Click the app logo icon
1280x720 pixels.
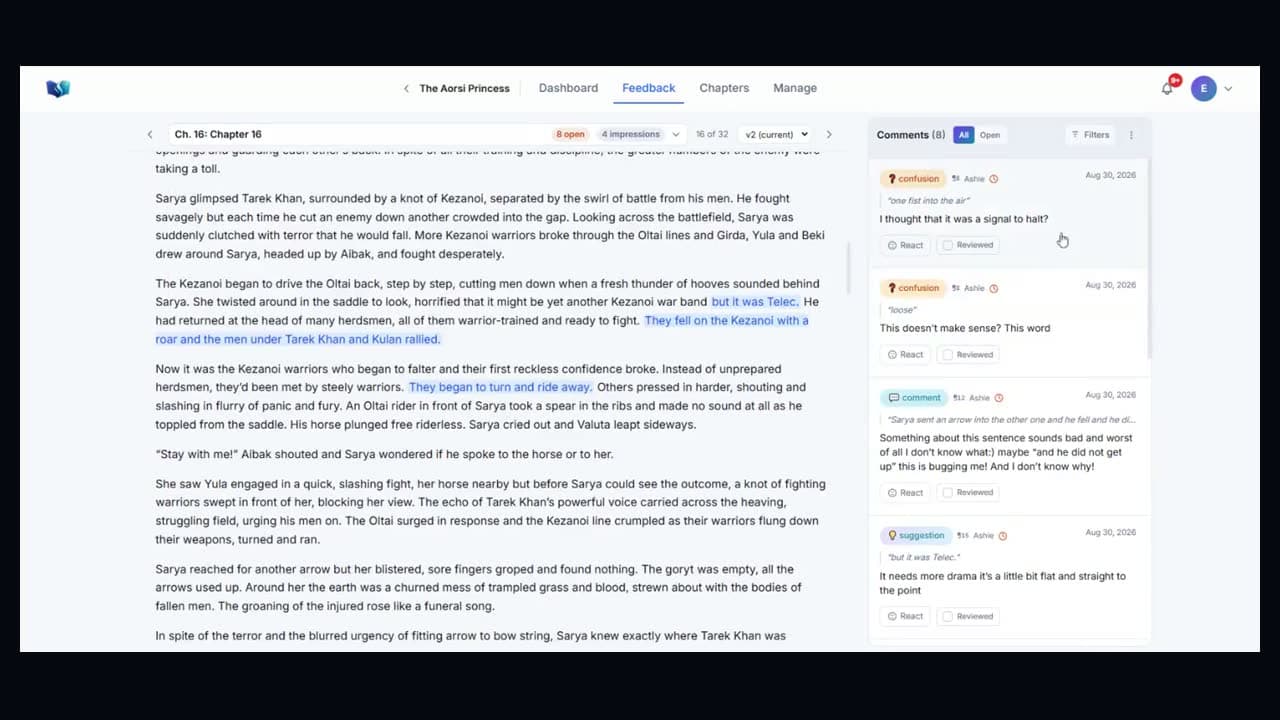coord(58,89)
